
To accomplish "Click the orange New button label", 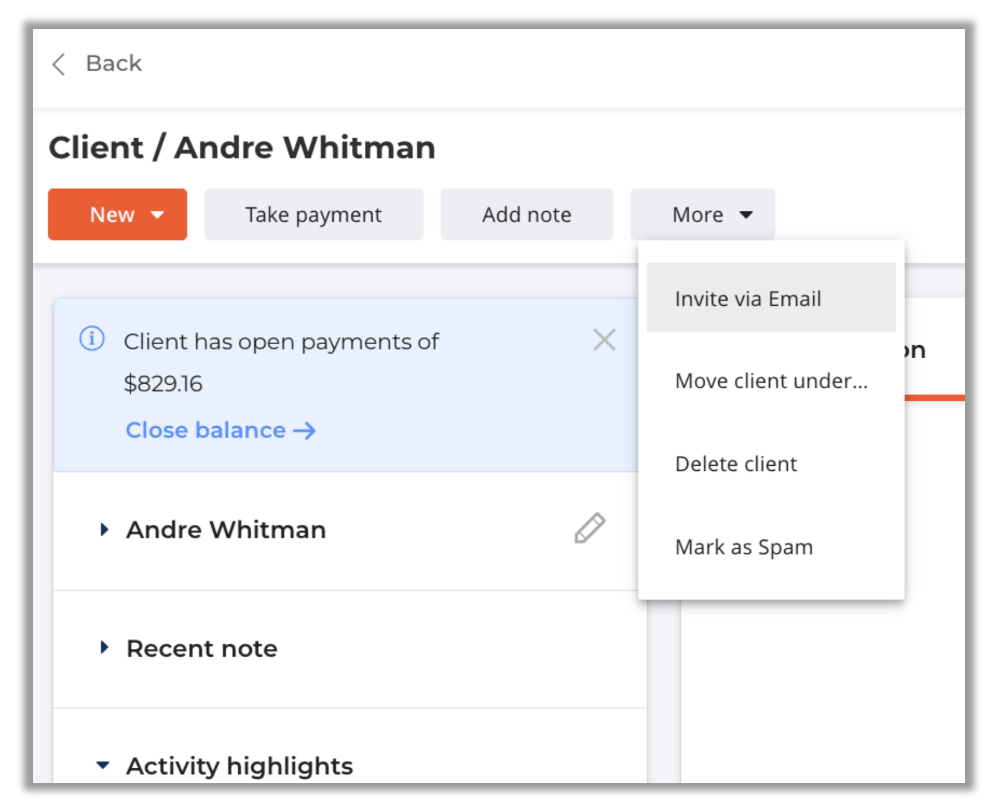I will point(111,215).
